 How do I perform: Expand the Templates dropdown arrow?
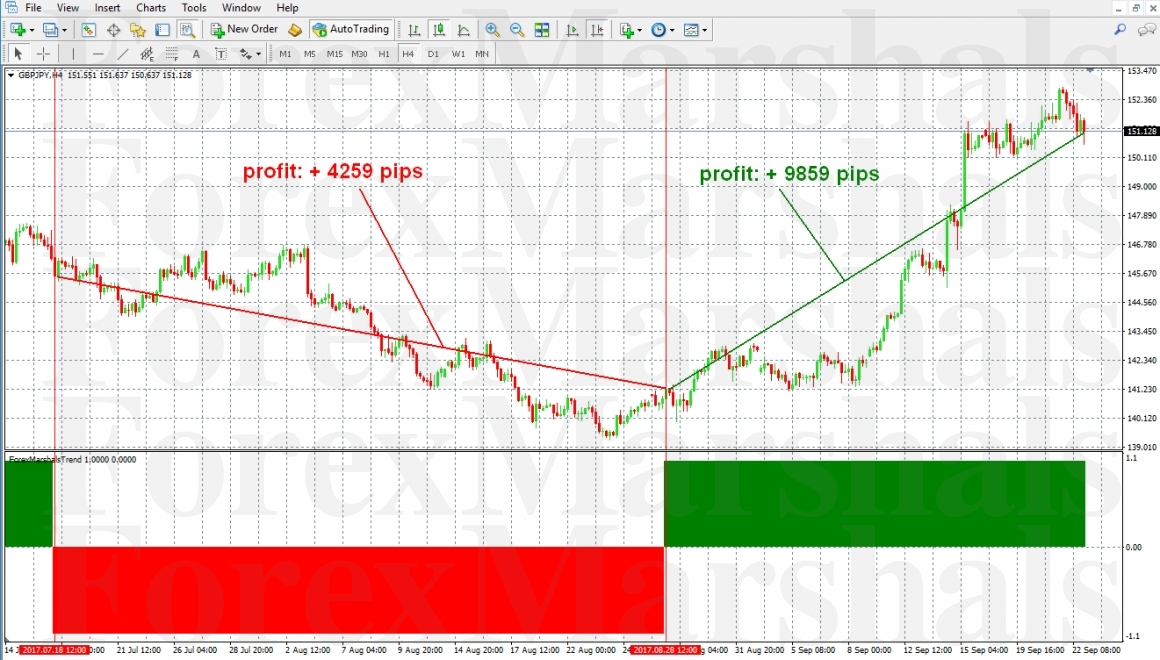pos(704,30)
